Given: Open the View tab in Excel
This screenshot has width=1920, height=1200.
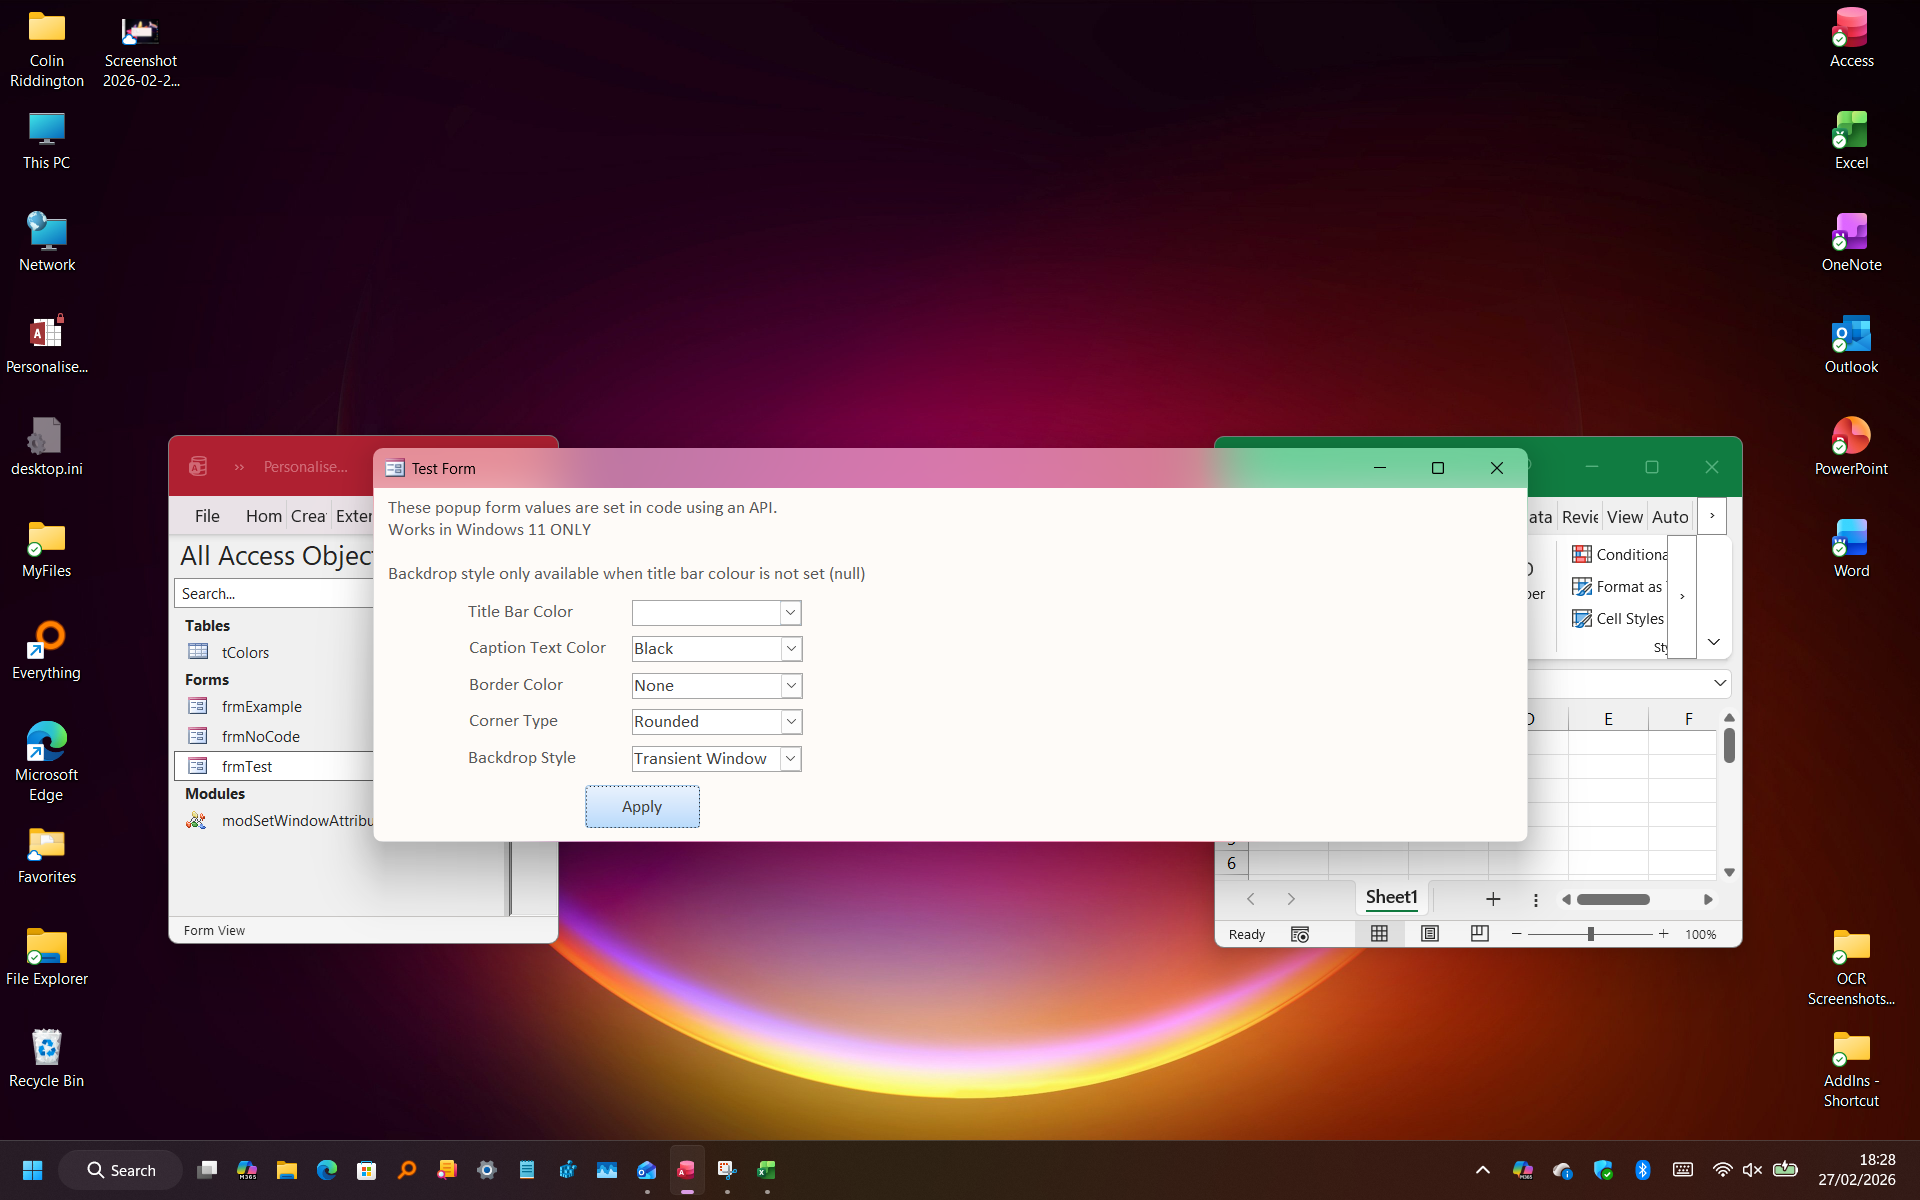Looking at the screenshot, I should [1624, 517].
